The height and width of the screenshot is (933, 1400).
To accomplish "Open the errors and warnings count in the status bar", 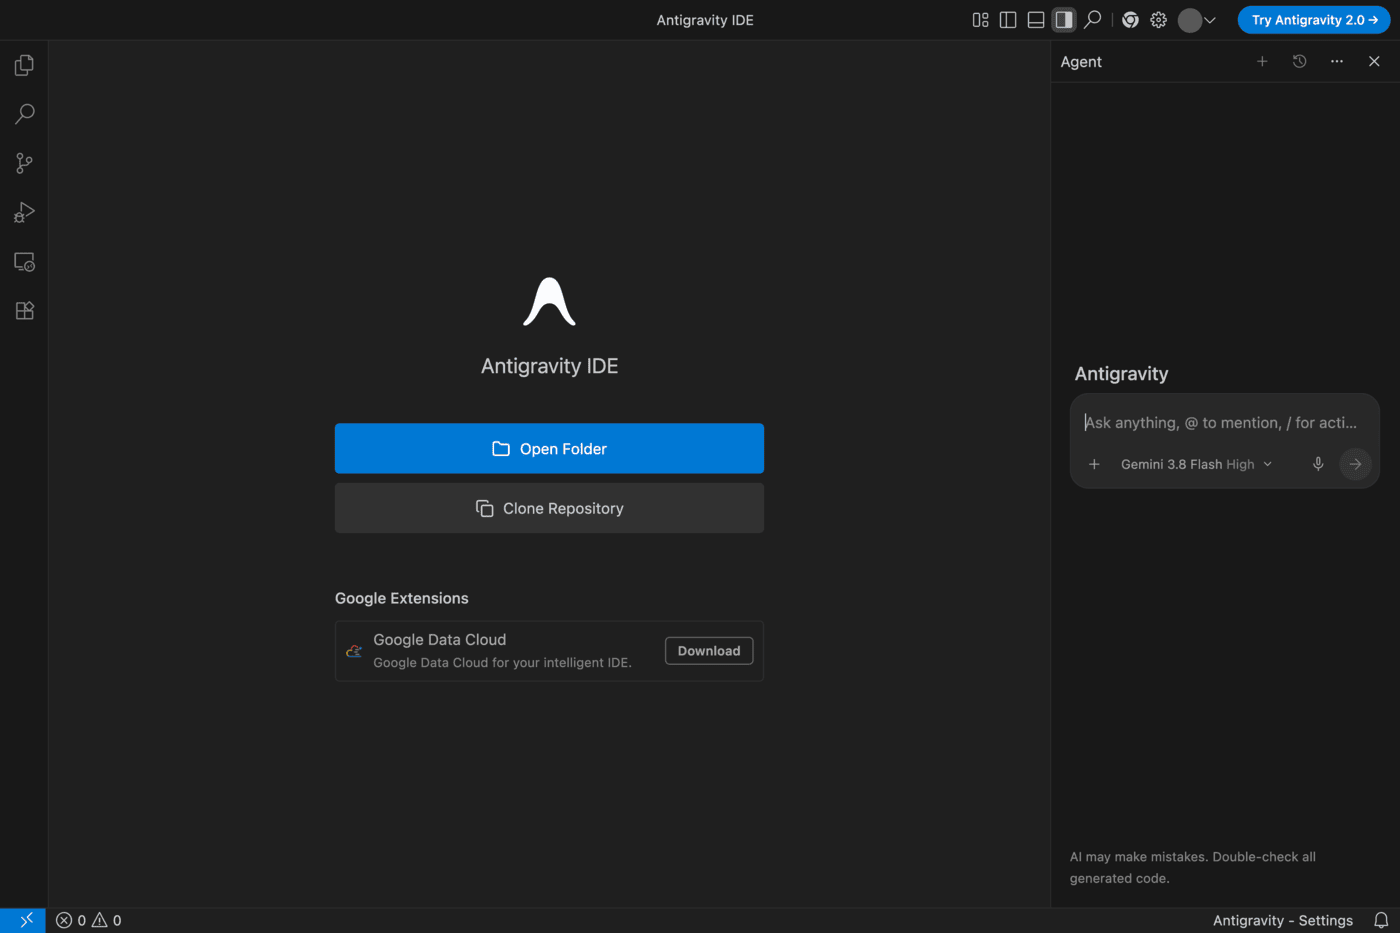I will click(x=89, y=920).
